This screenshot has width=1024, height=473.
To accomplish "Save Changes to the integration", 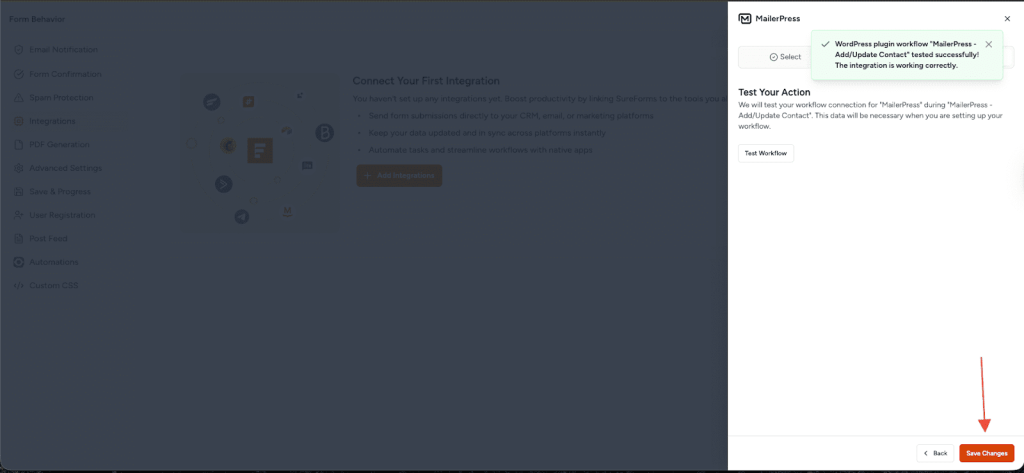I will [x=986, y=453].
